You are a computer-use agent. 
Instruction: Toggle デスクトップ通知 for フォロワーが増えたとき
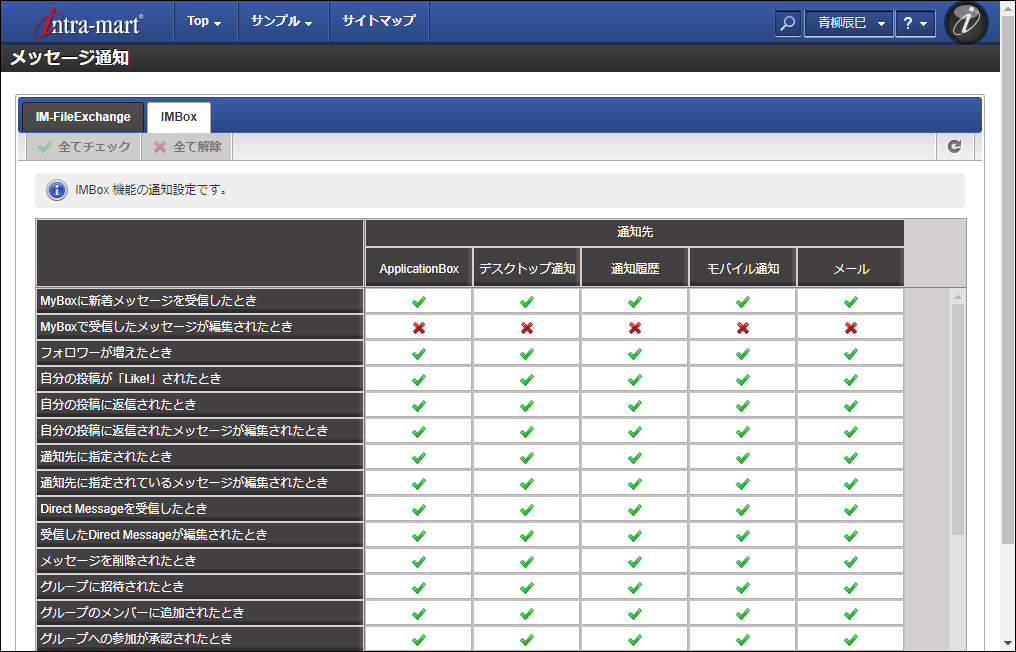[527, 353]
